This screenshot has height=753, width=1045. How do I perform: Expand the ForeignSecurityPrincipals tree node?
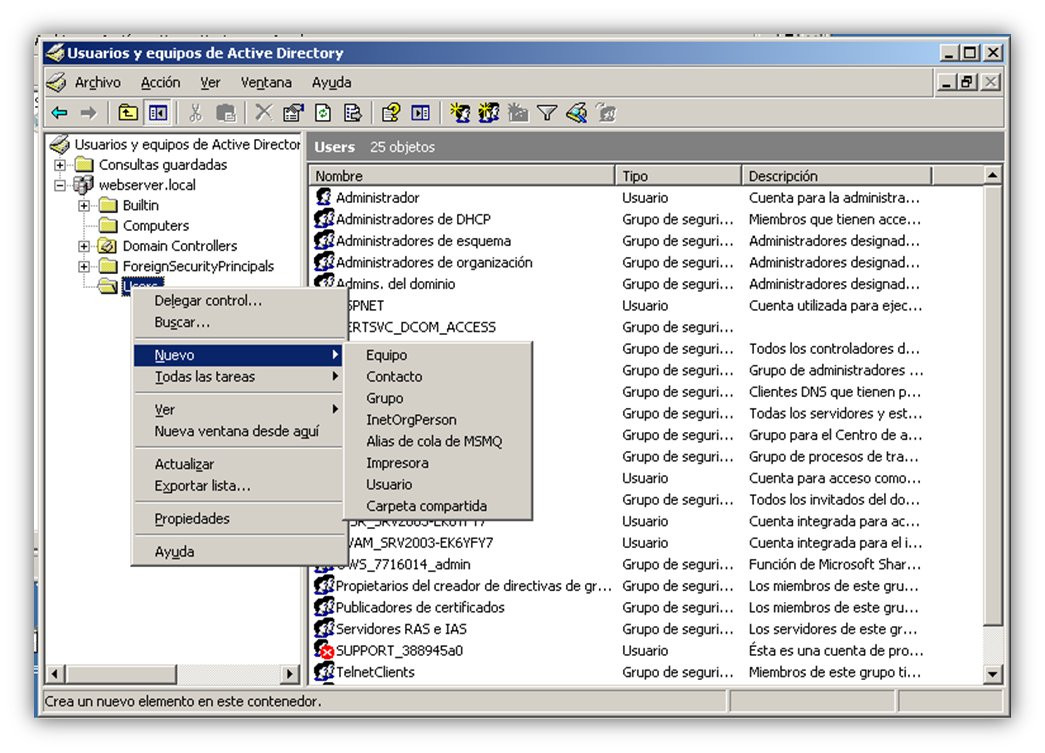(84, 267)
